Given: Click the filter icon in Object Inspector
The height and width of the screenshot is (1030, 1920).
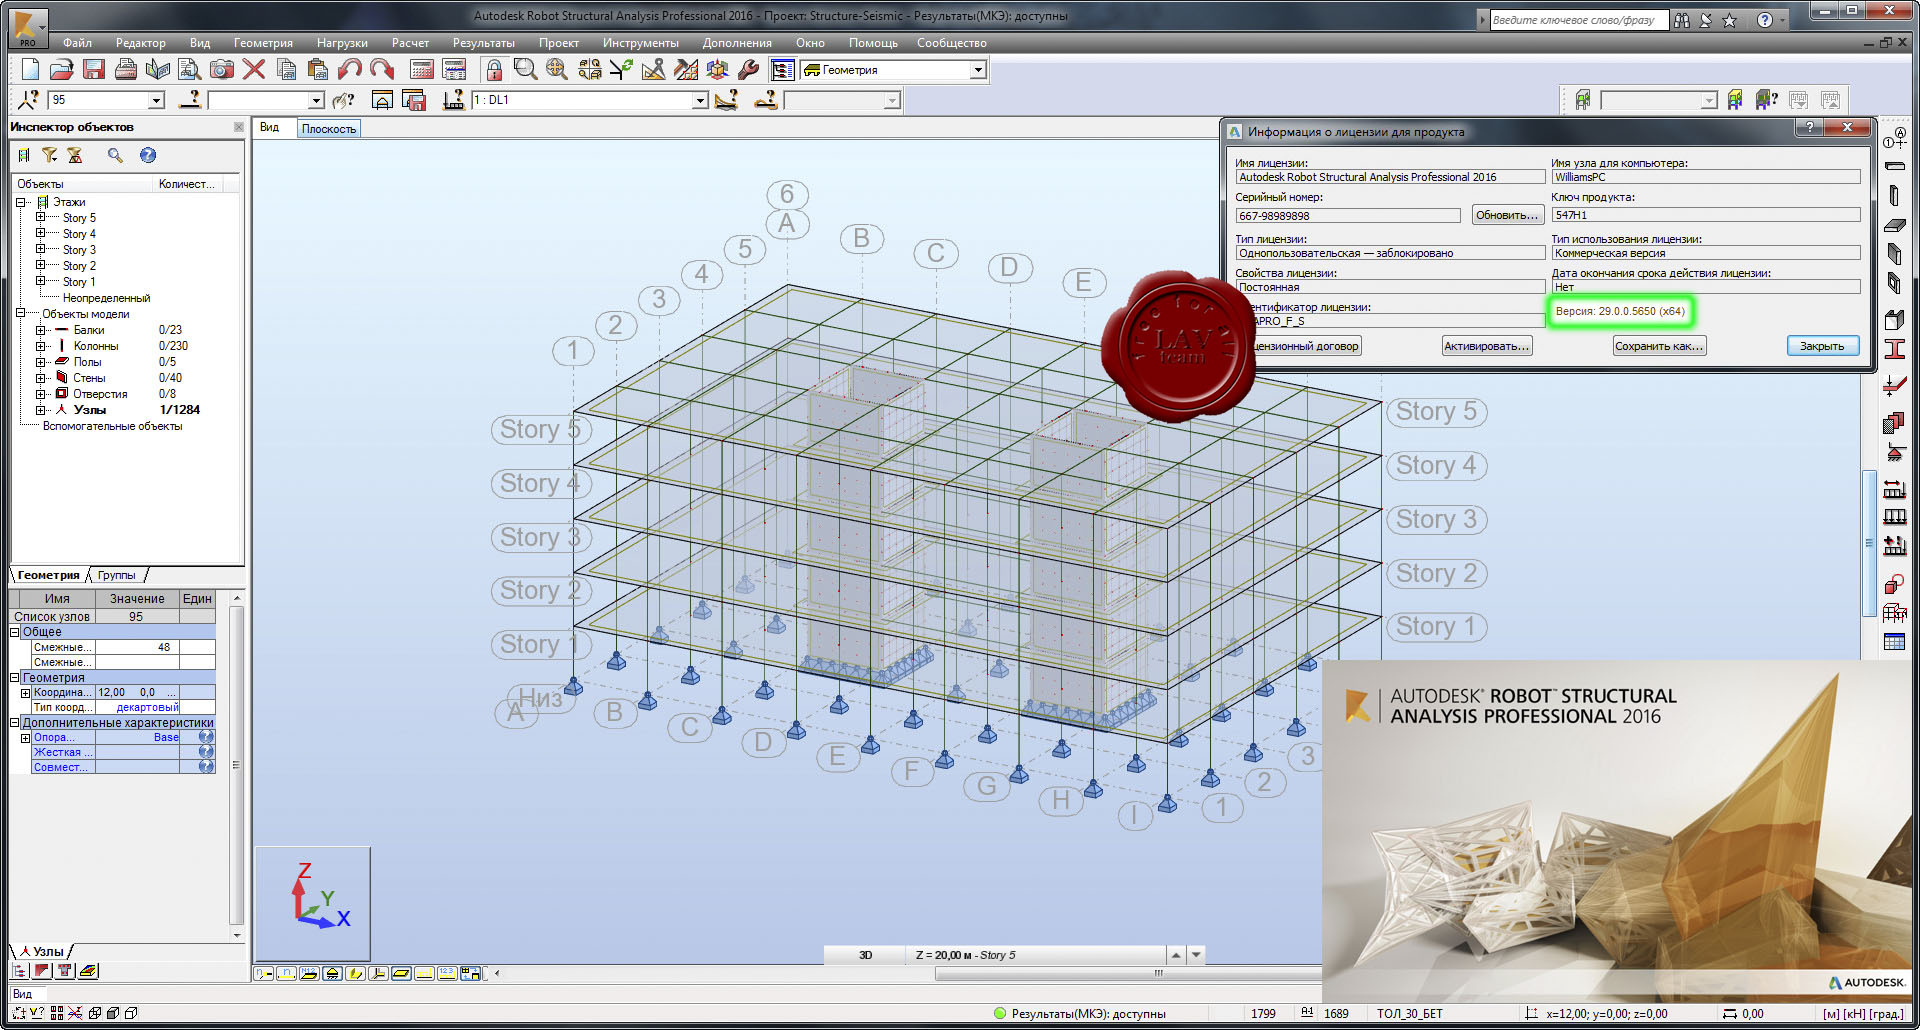Looking at the screenshot, I should pyautogui.click(x=49, y=155).
